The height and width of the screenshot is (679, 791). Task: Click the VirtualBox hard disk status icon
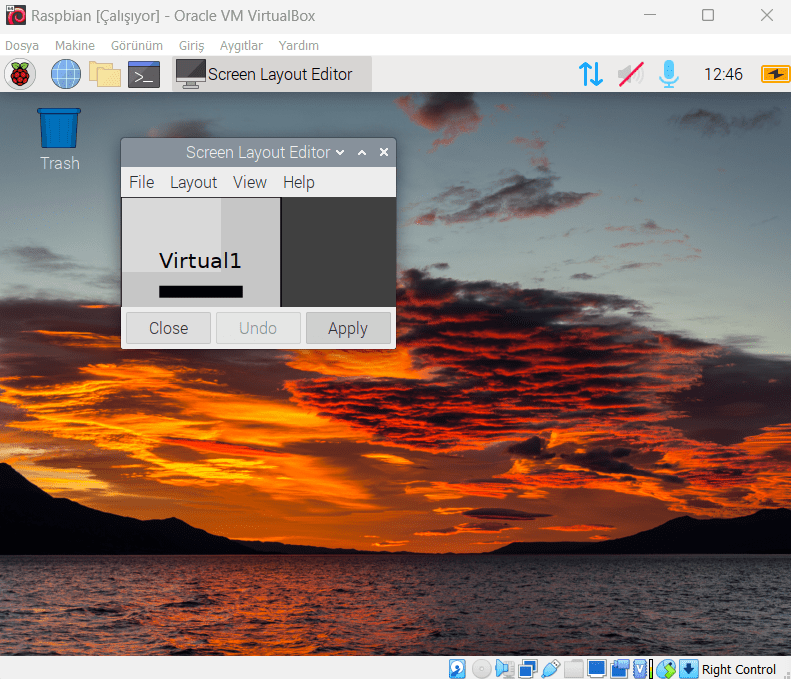(458, 669)
